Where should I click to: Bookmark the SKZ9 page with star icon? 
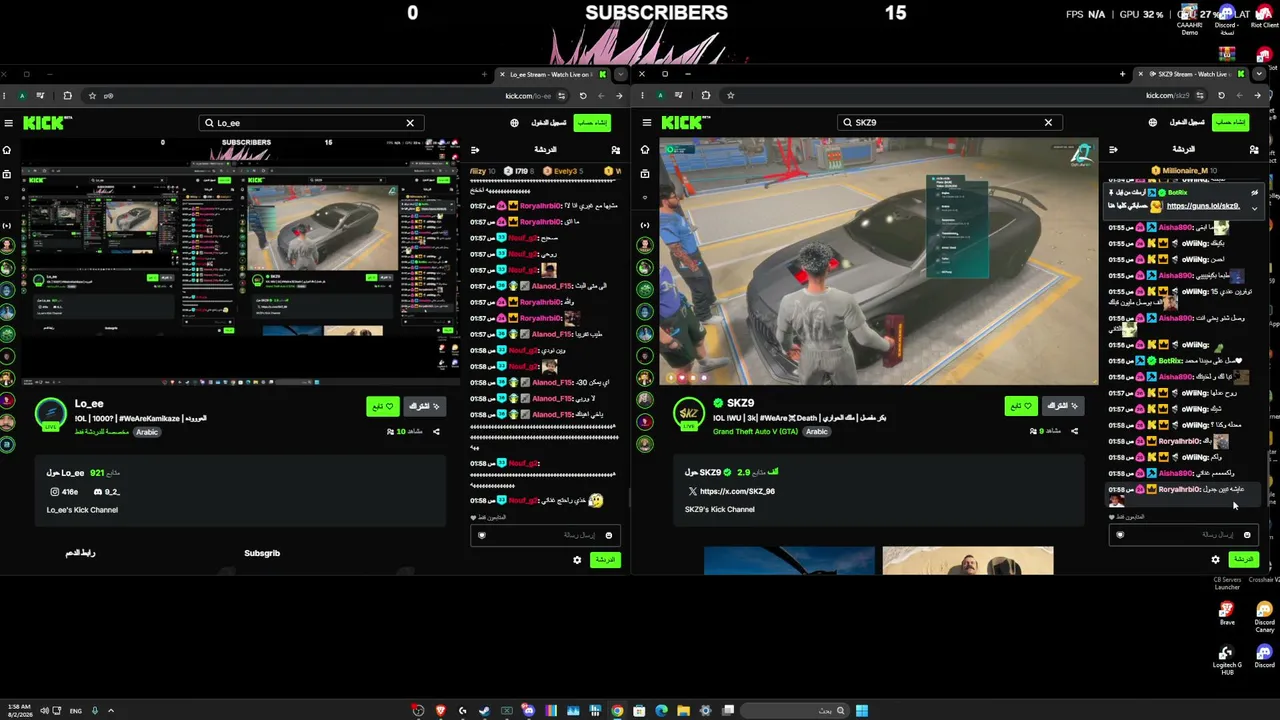click(x=730, y=96)
